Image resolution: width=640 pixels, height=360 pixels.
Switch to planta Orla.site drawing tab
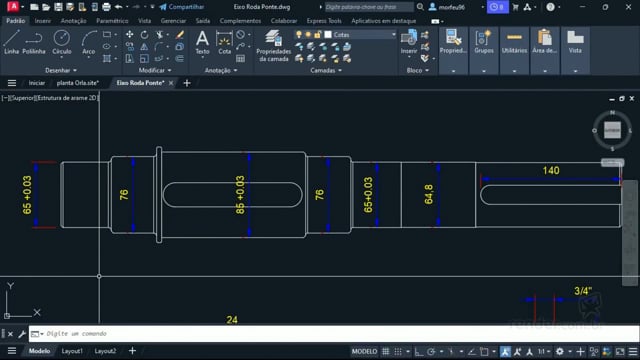pyautogui.click(x=78, y=83)
